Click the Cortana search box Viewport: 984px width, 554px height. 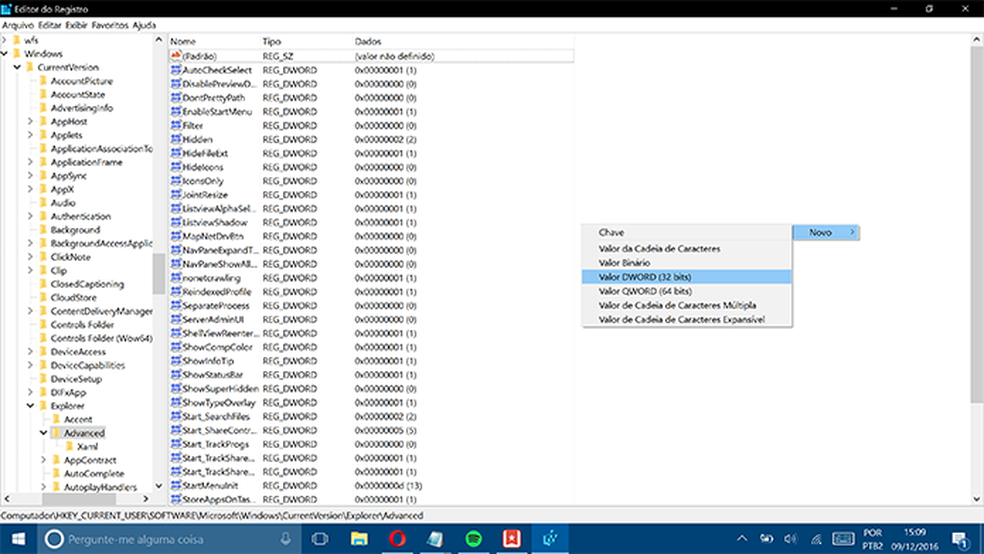(168, 539)
